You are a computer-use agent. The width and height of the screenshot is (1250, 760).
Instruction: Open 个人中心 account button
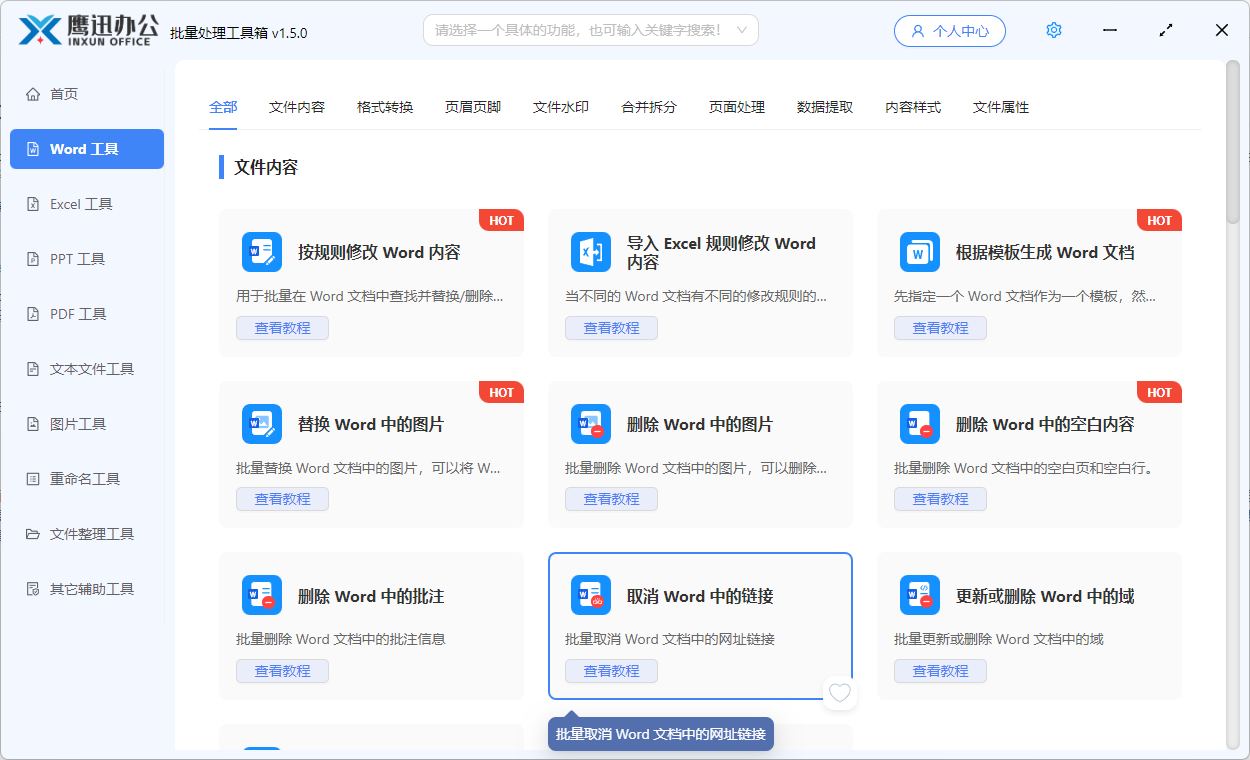[949, 30]
